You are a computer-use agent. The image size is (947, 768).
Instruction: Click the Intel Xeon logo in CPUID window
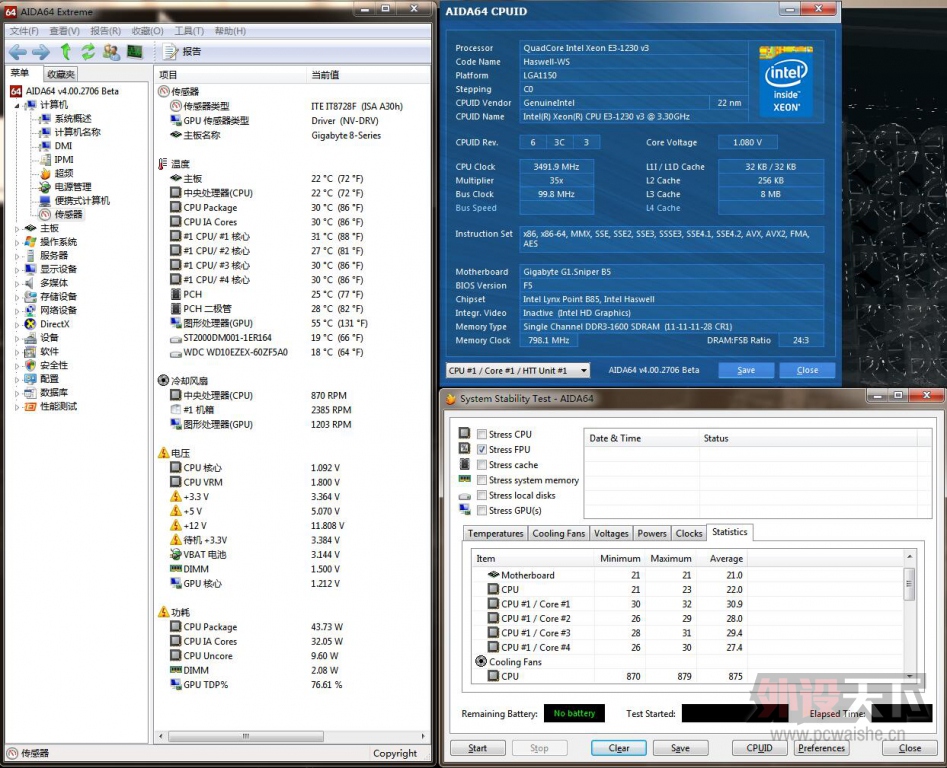(786, 80)
